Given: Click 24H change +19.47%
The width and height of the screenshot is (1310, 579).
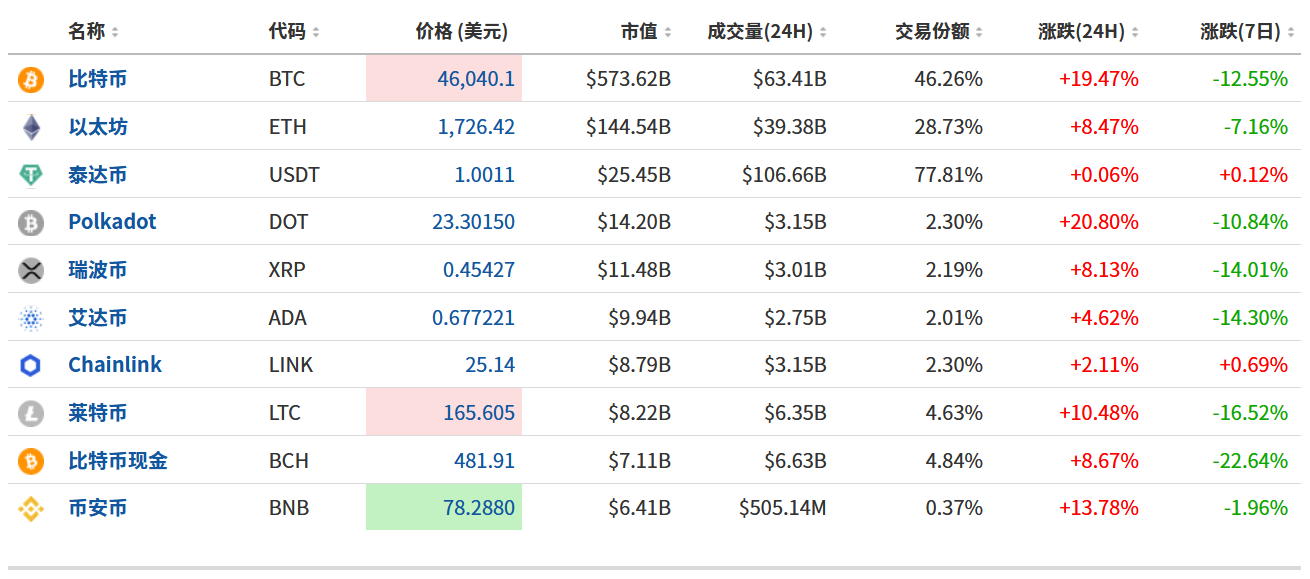Looking at the screenshot, I should (x=1099, y=79).
